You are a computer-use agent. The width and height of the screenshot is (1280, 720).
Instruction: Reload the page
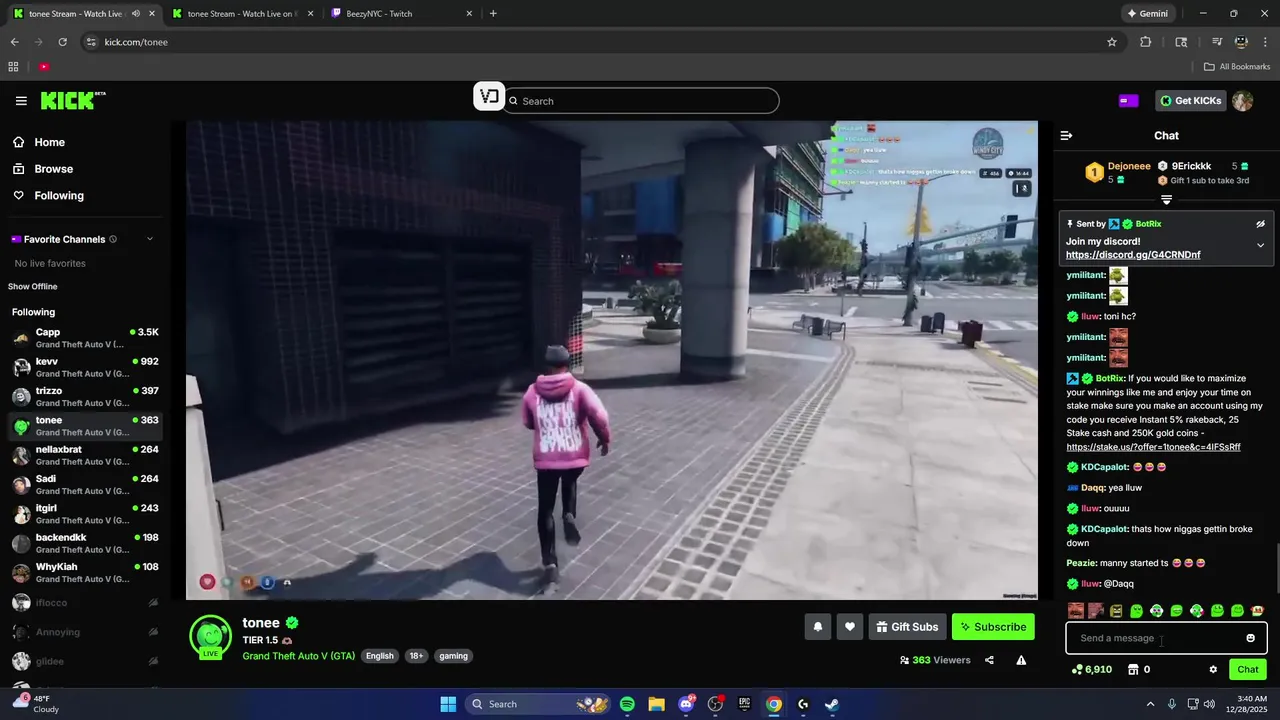coord(62,42)
